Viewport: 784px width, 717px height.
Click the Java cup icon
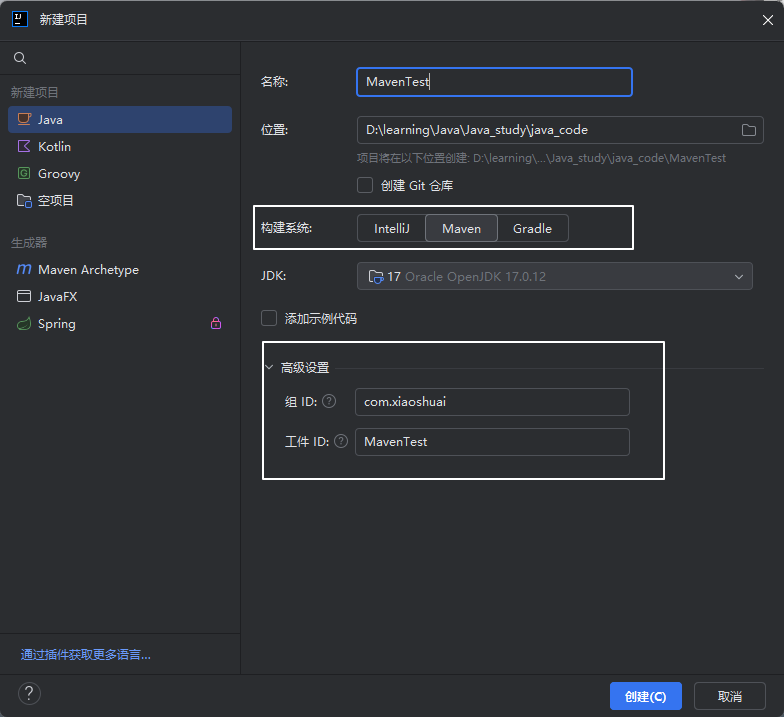pos(24,119)
